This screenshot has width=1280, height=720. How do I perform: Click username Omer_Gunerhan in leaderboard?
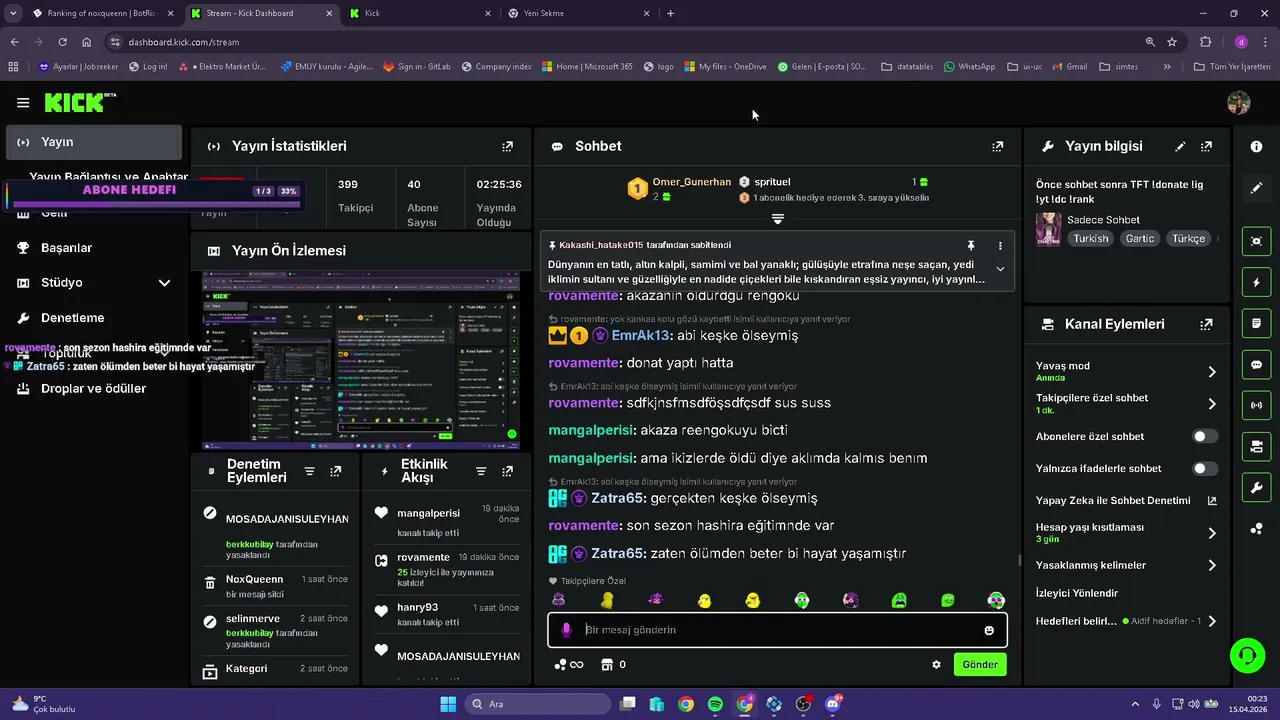pyautogui.click(x=692, y=182)
